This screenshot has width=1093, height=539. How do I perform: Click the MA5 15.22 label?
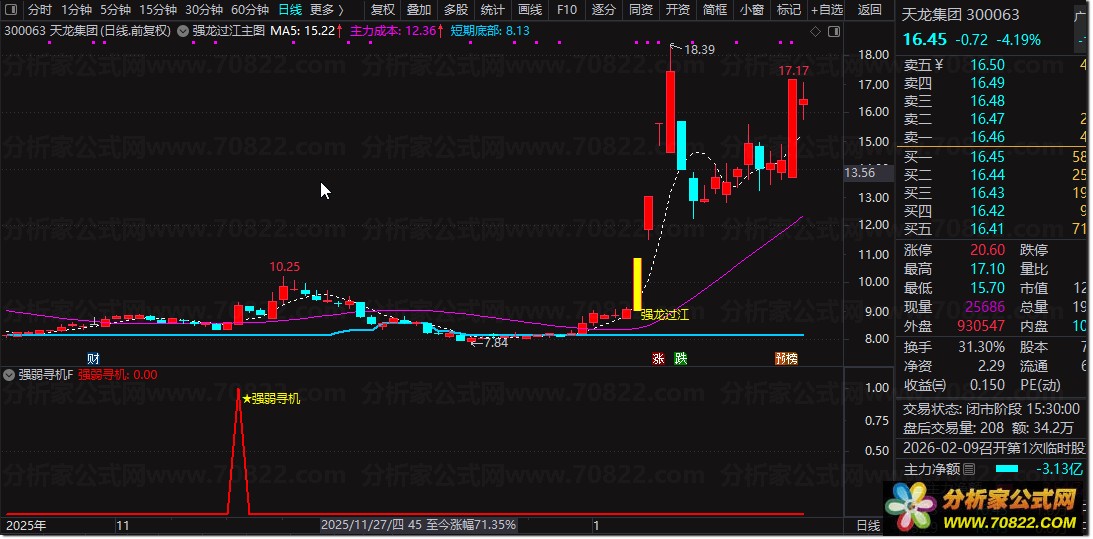click(306, 31)
